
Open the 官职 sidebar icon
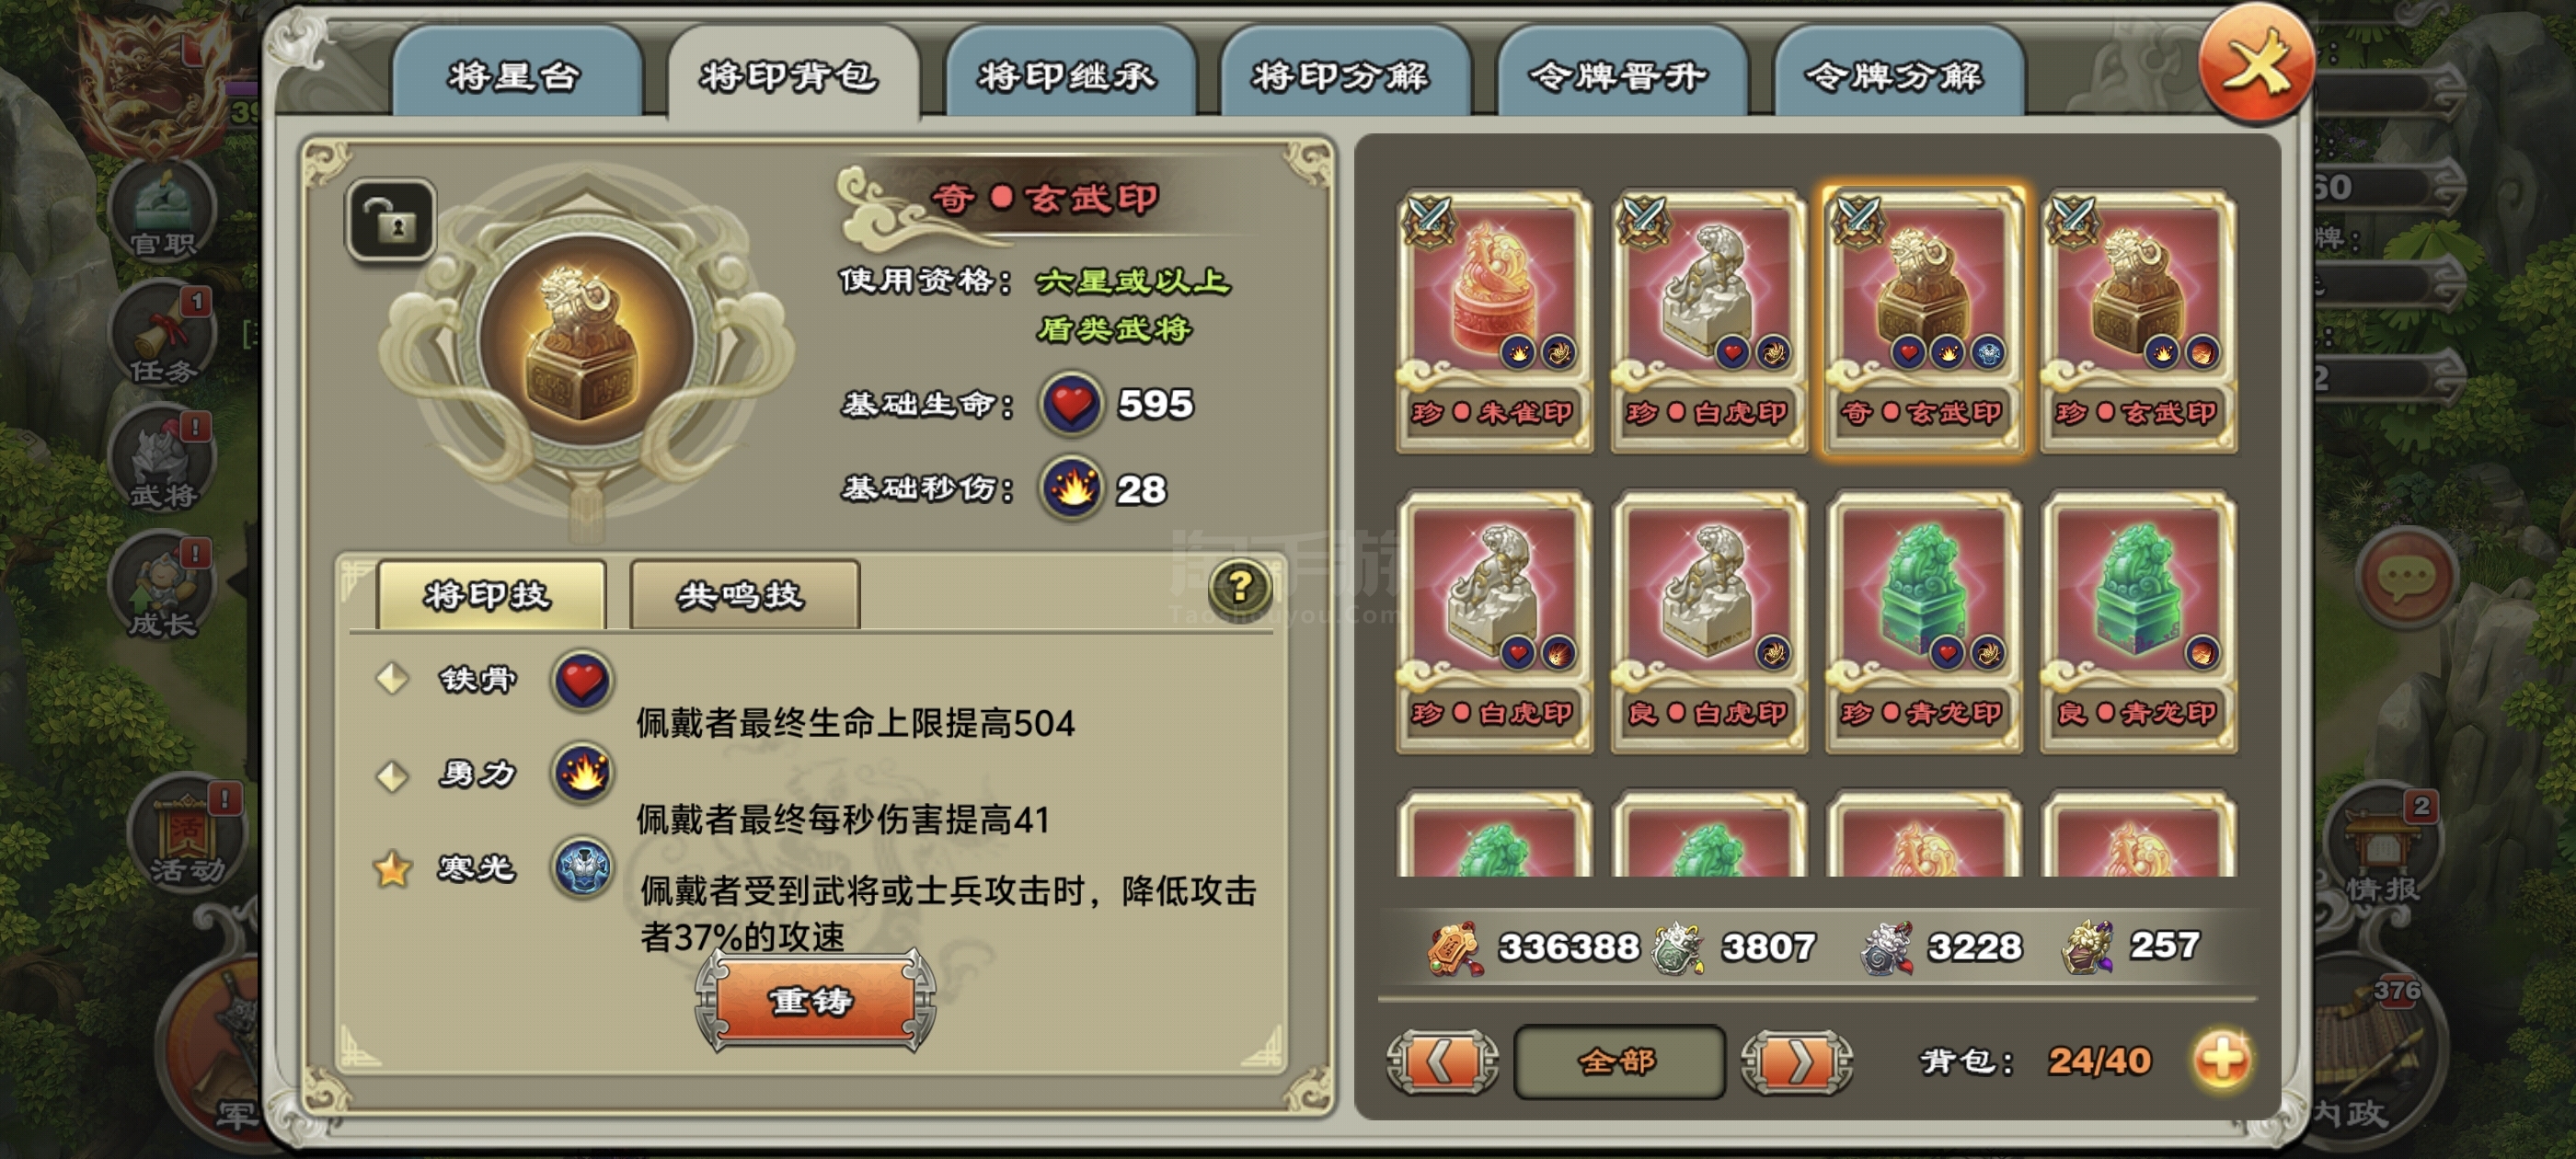163,210
